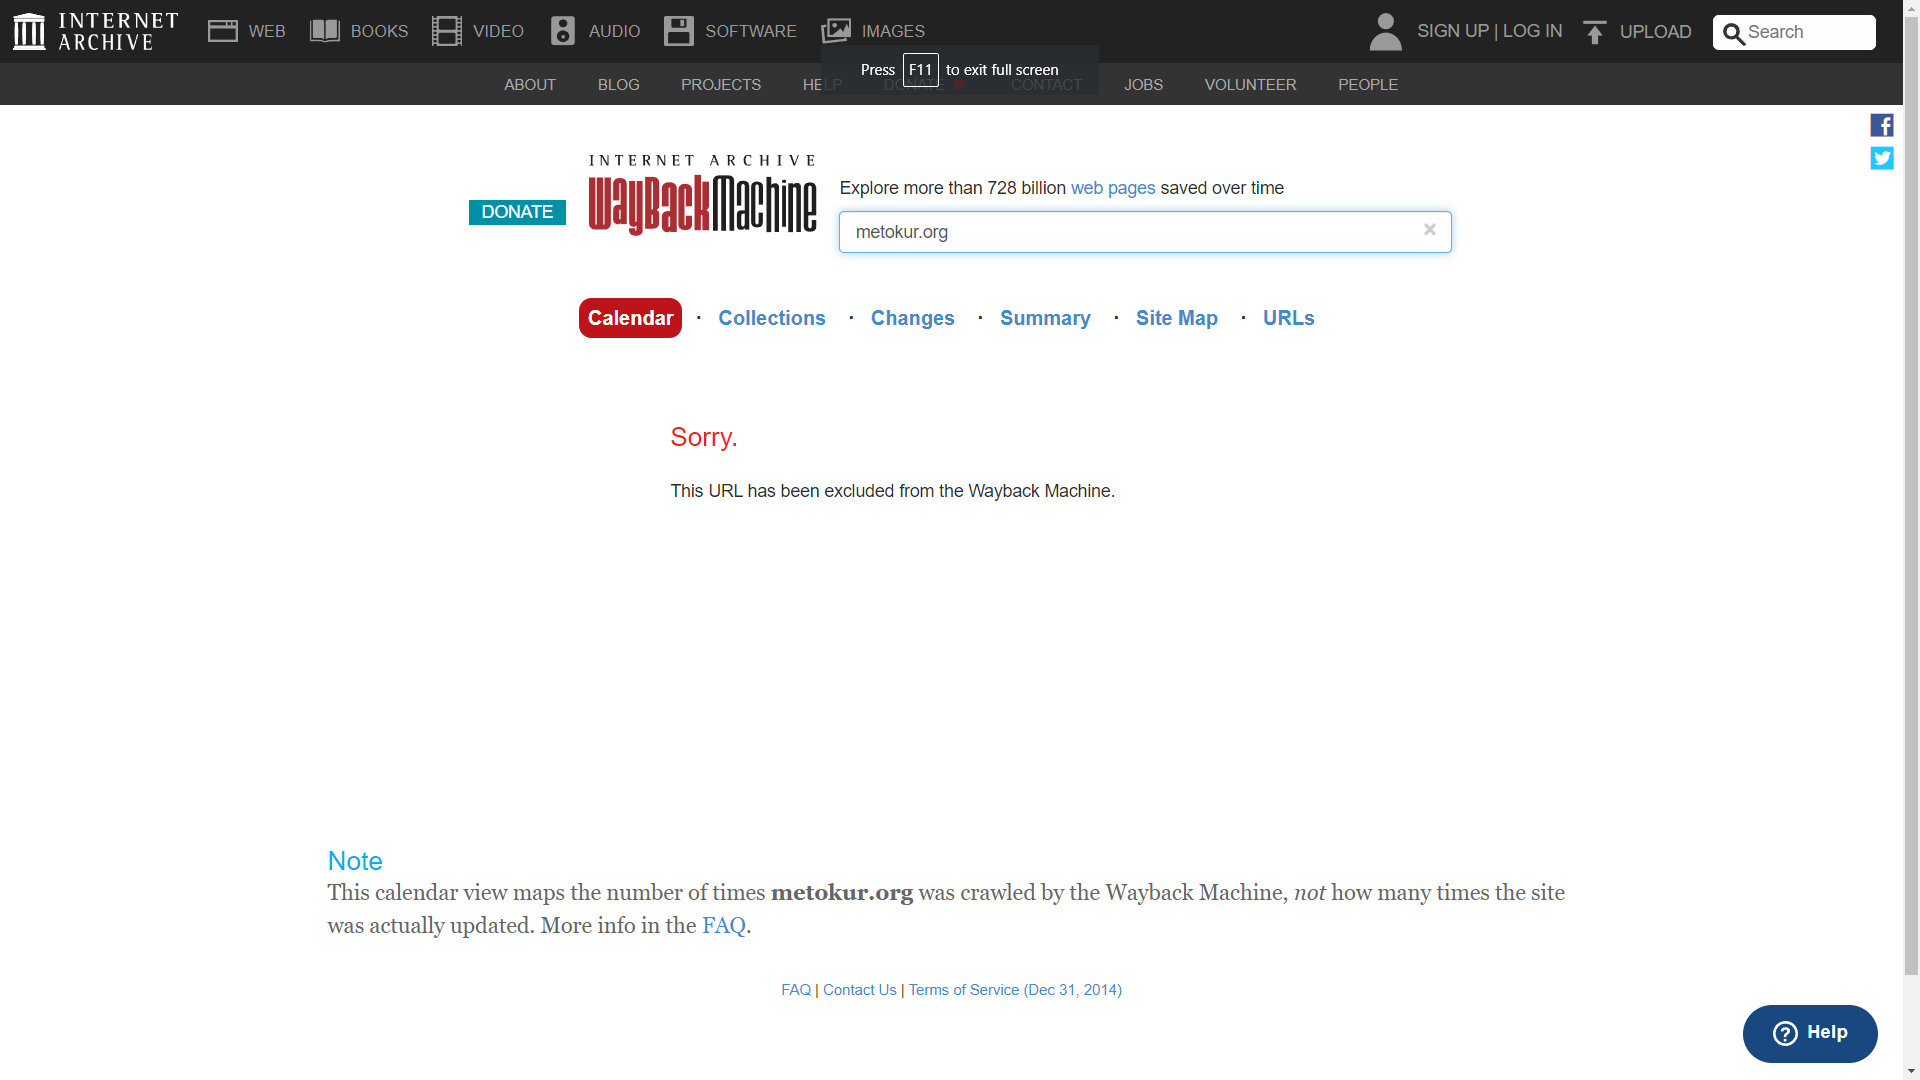This screenshot has height=1080, width=1920.
Task: Follow the 'web pages' link
Action: coord(1113,188)
